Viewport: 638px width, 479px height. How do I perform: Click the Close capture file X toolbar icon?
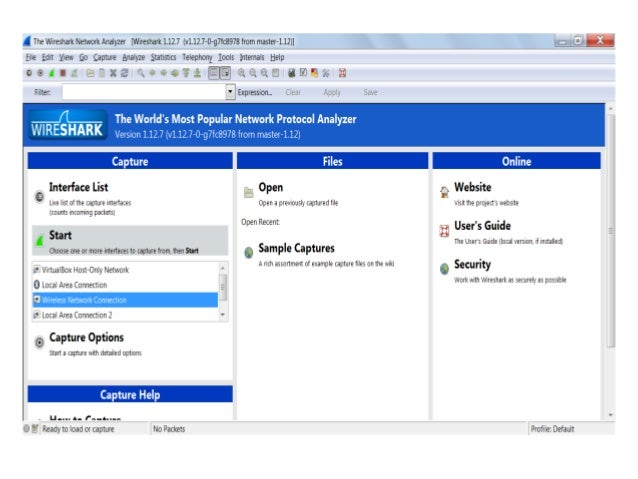click(x=113, y=73)
